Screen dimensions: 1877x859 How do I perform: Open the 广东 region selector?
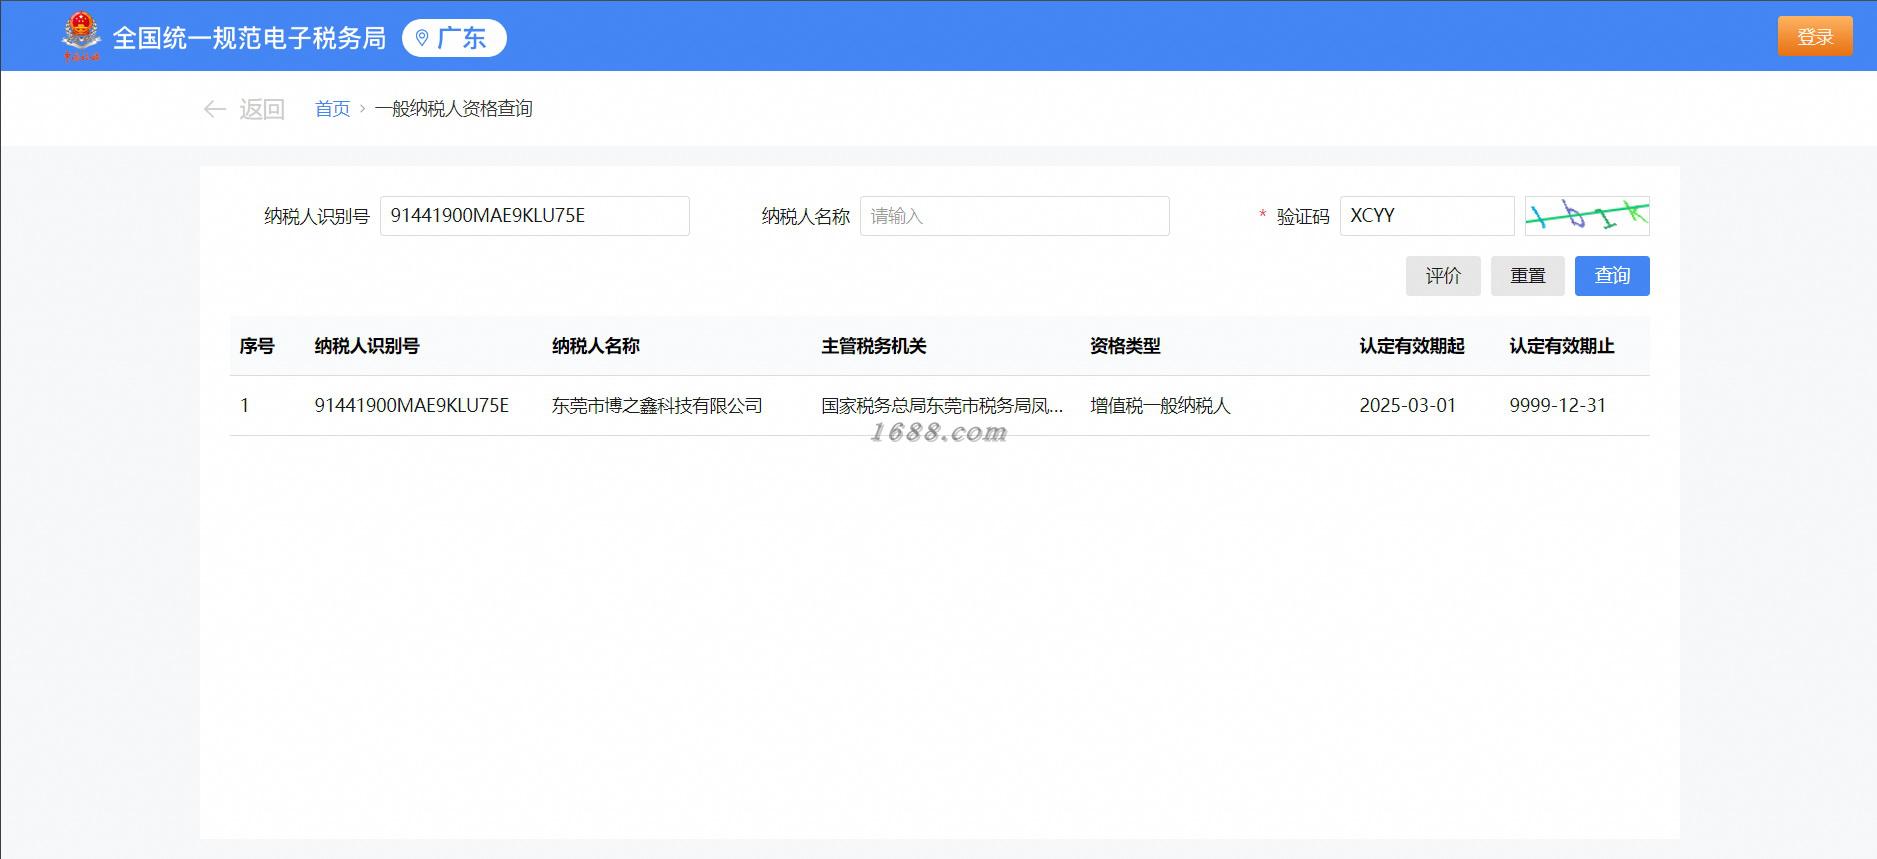(x=454, y=38)
